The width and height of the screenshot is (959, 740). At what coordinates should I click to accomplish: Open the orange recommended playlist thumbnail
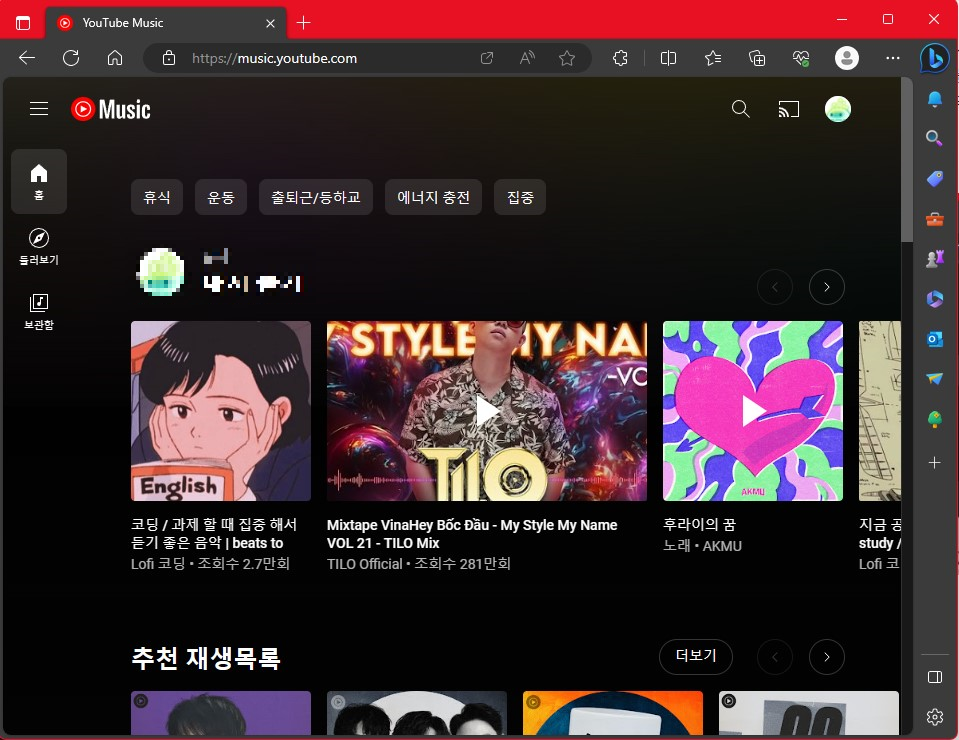[x=613, y=713]
